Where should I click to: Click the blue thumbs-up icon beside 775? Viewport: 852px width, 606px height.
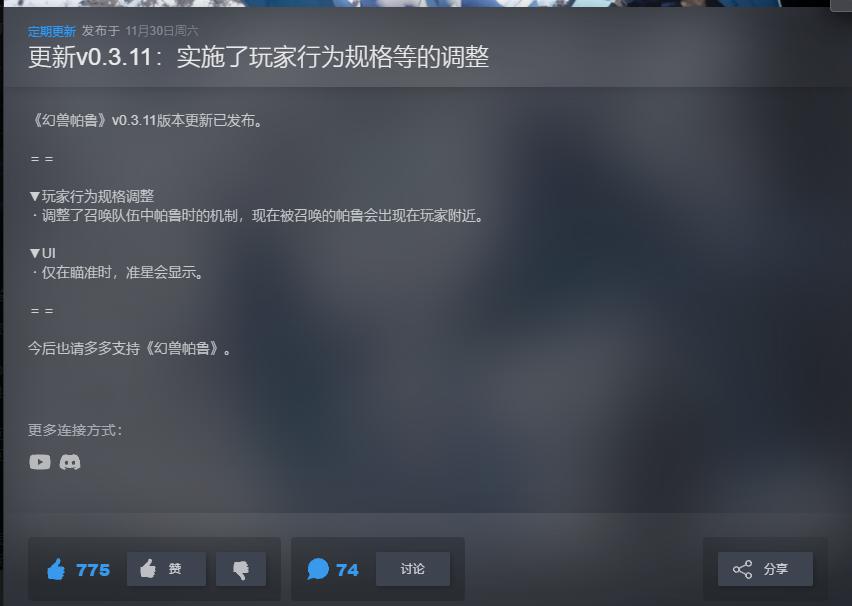point(57,569)
